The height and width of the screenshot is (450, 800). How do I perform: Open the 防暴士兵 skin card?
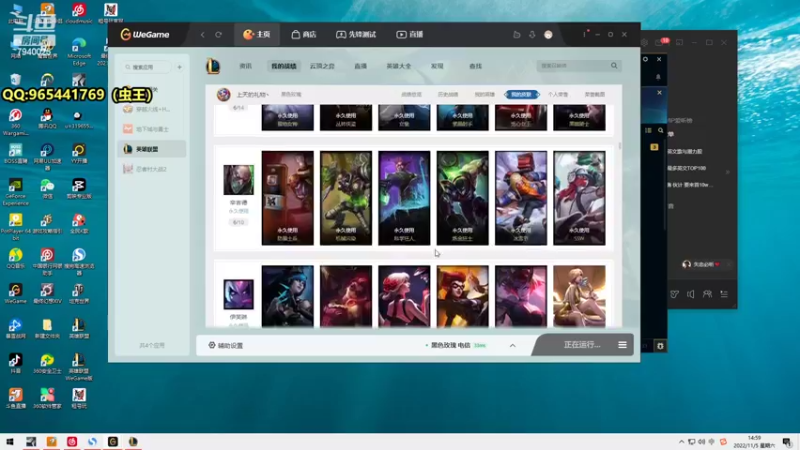click(288, 198)
